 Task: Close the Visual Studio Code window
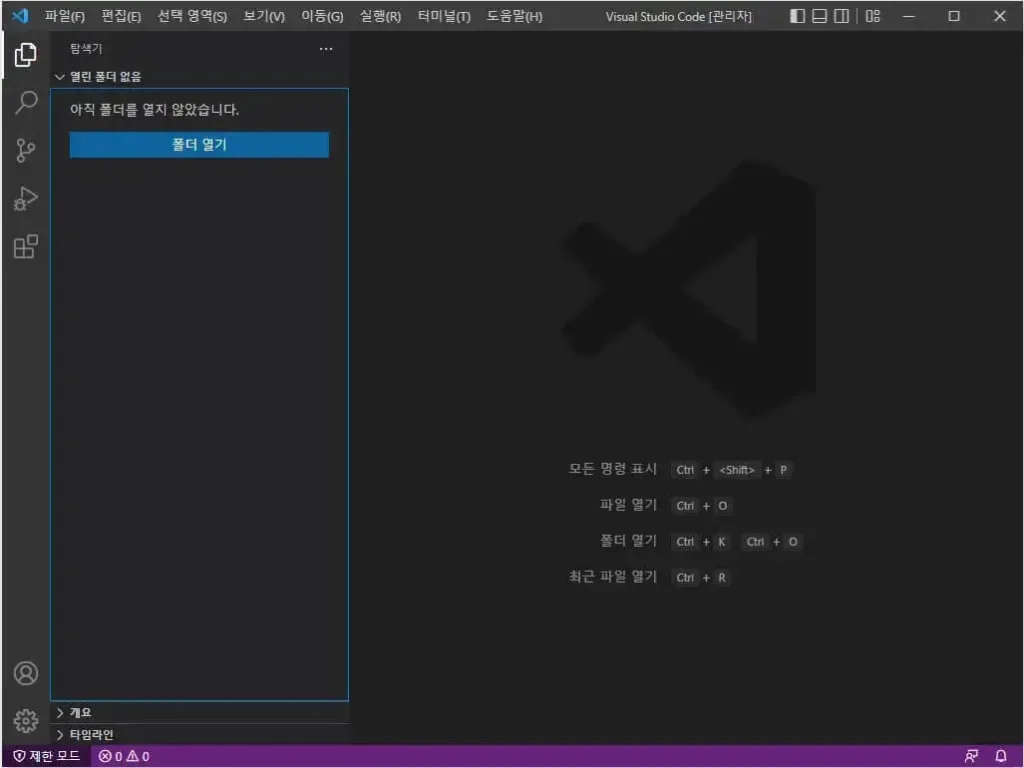[x=1000, y=16]
